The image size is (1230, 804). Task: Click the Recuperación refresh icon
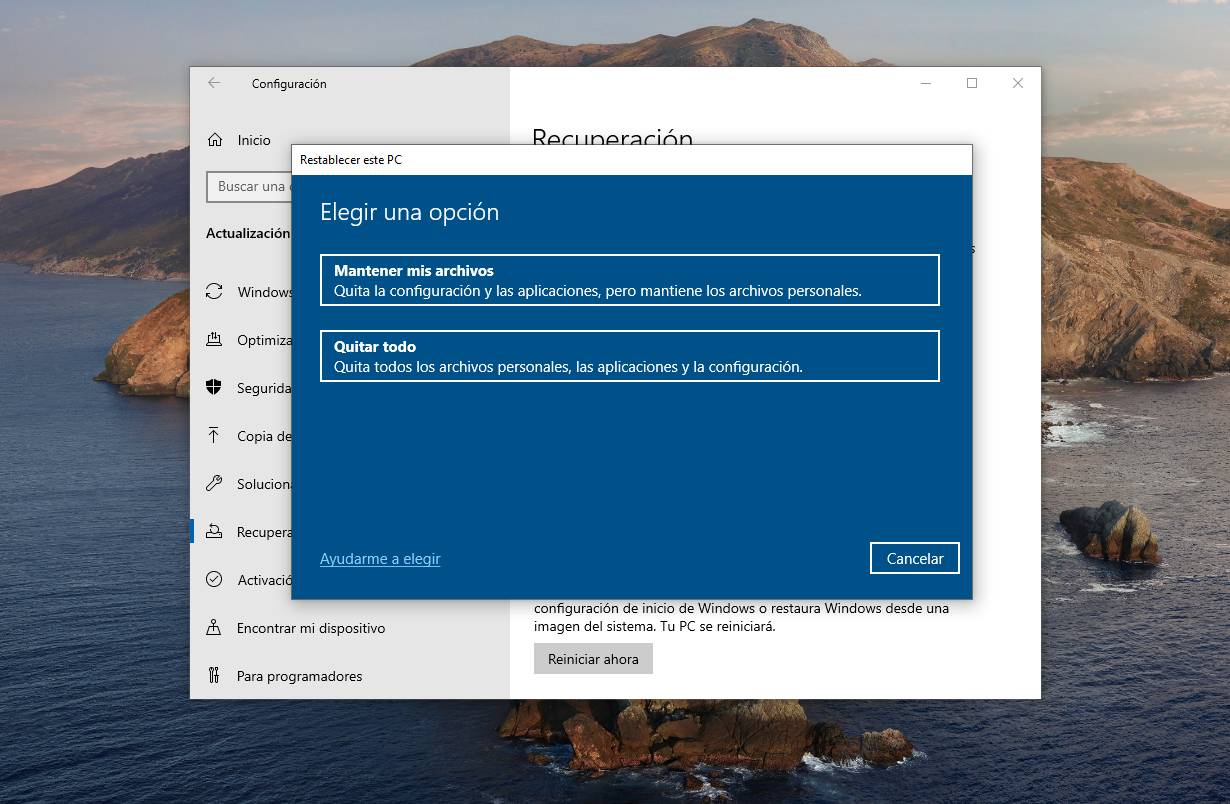214,532
